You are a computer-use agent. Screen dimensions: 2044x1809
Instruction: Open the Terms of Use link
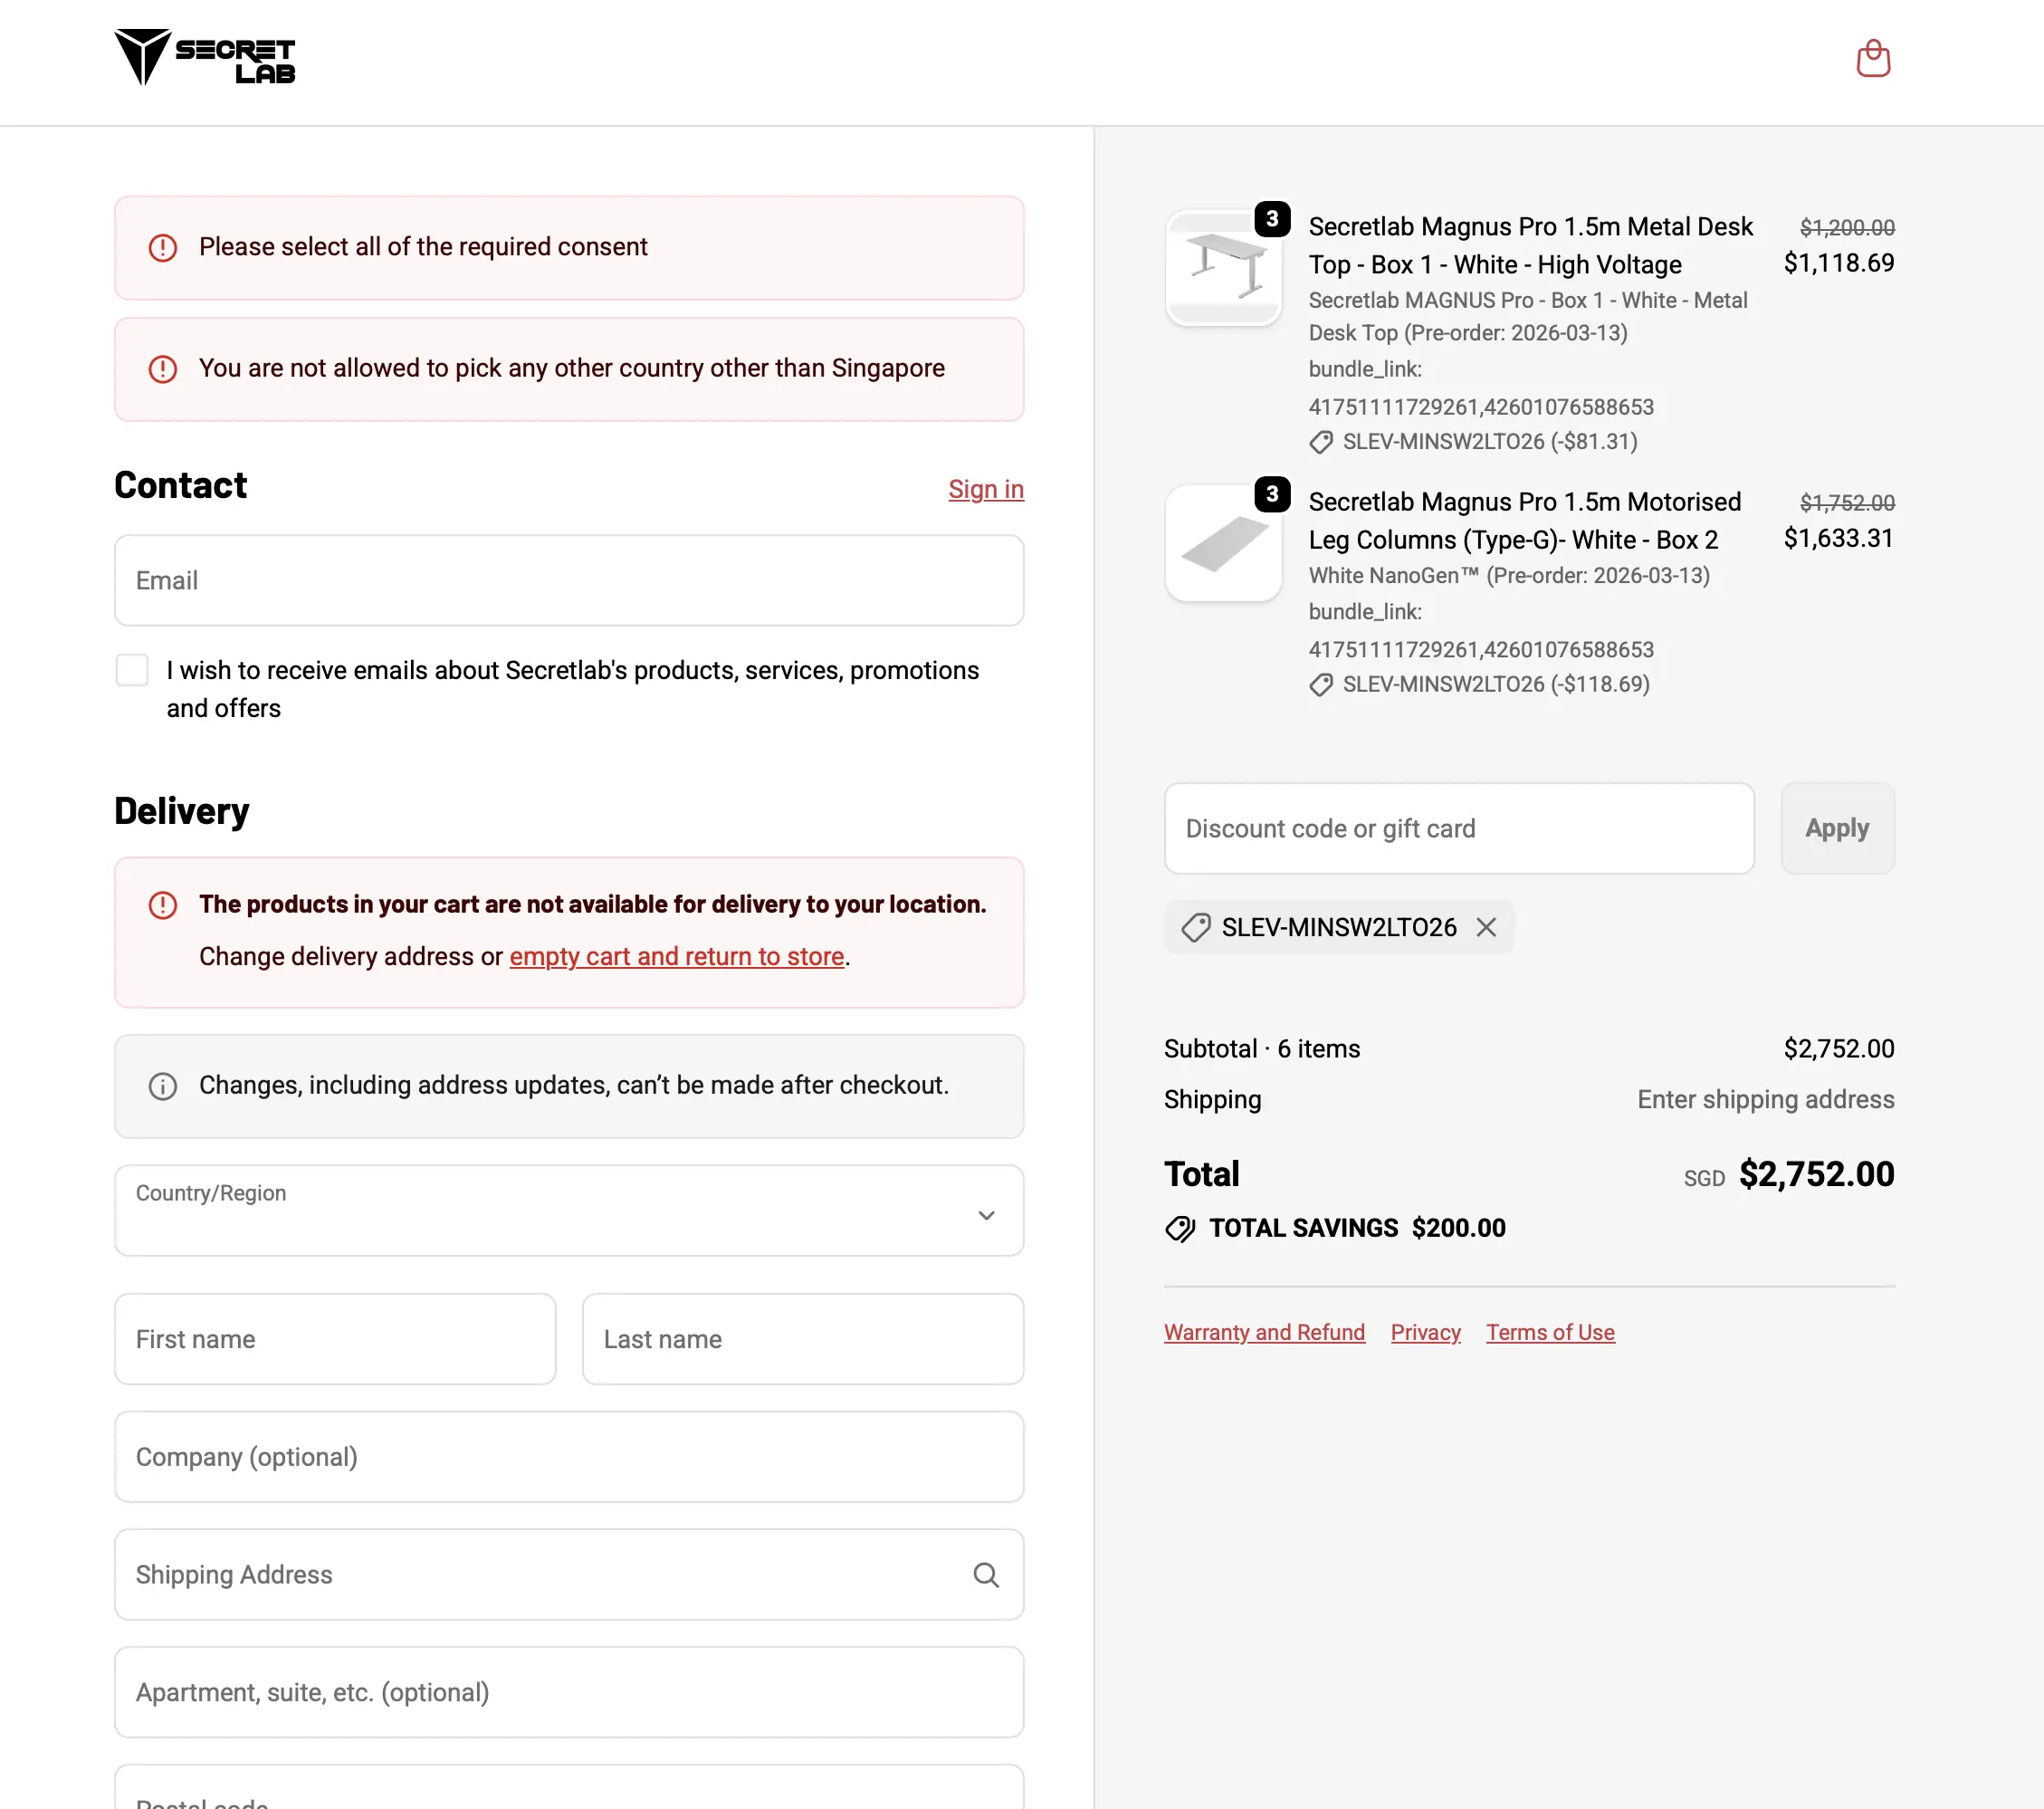pos(1549,1332)
